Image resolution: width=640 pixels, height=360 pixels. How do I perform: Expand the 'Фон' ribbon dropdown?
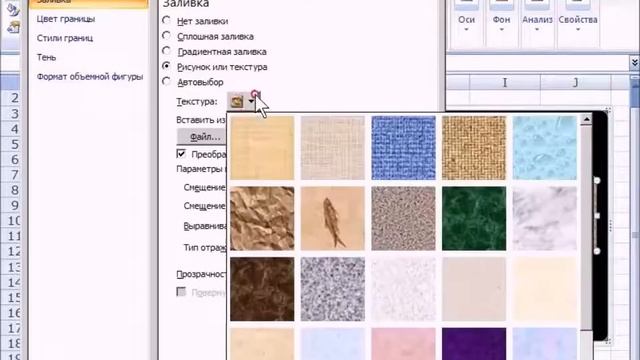[502, 20]
